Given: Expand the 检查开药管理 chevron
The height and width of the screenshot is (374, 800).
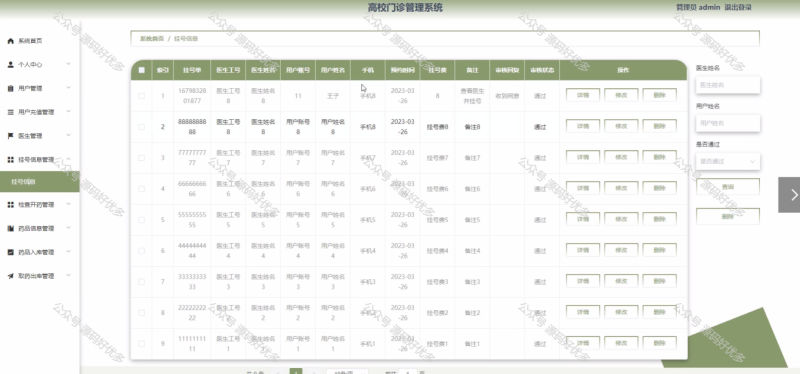Looking at the screenshot, I should (68, 204).
